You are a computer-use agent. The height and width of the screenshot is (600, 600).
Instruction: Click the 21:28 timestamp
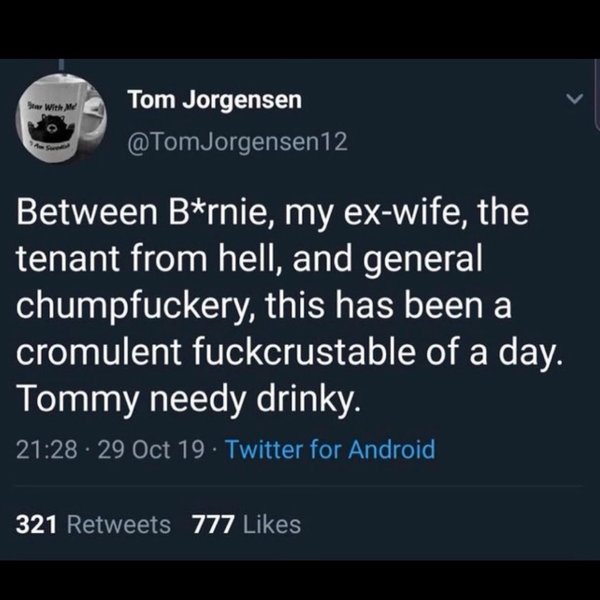42,449
